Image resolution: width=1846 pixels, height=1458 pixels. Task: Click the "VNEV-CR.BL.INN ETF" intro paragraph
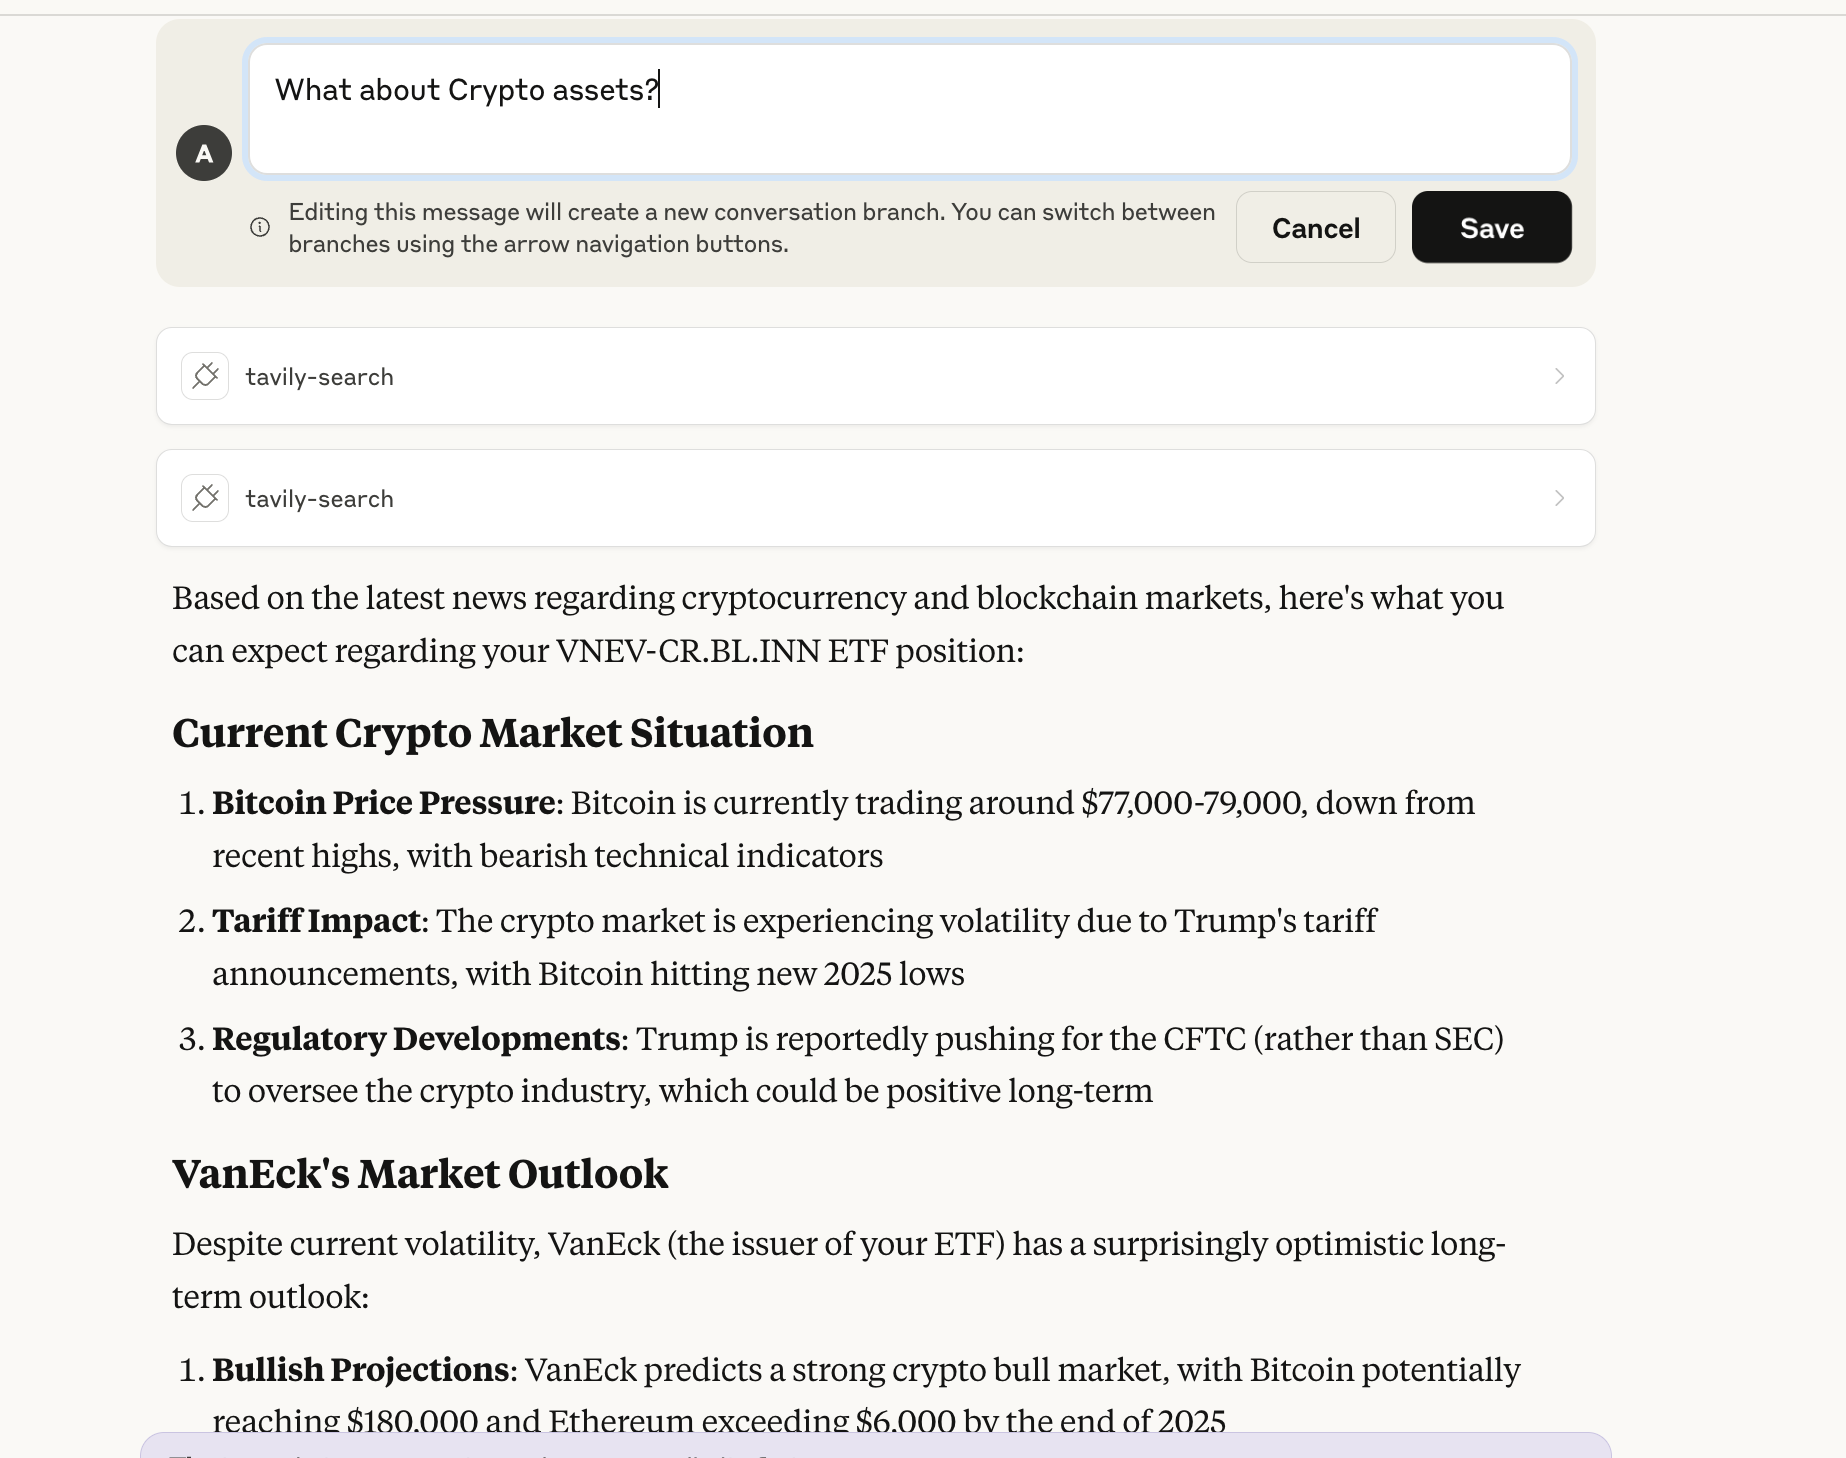point(837,624)
